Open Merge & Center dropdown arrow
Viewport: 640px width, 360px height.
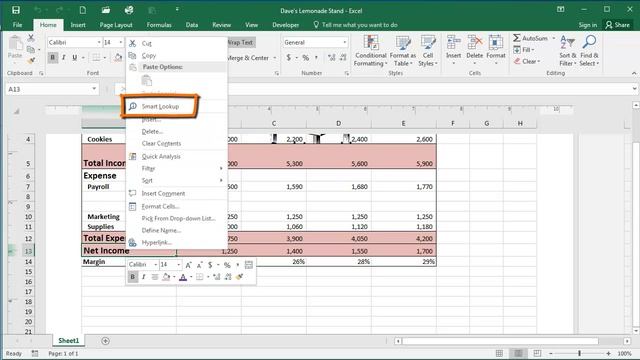pyautogui.click(x=275, y=58)
